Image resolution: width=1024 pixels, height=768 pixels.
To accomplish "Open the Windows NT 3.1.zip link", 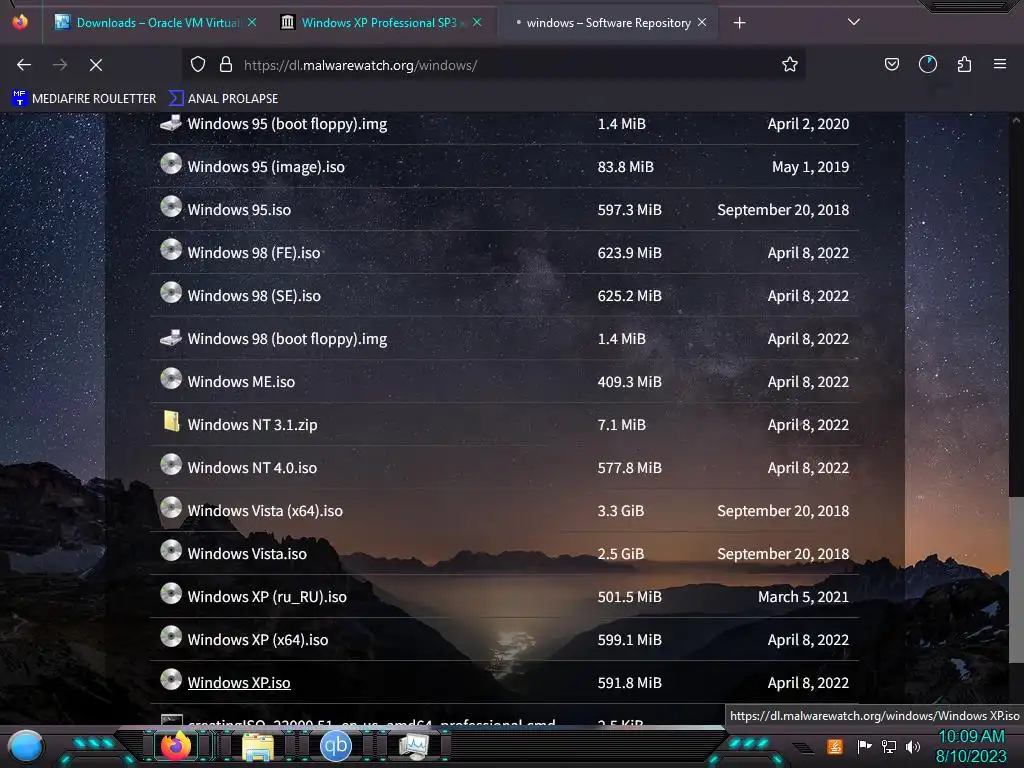I will pos(252,425).
